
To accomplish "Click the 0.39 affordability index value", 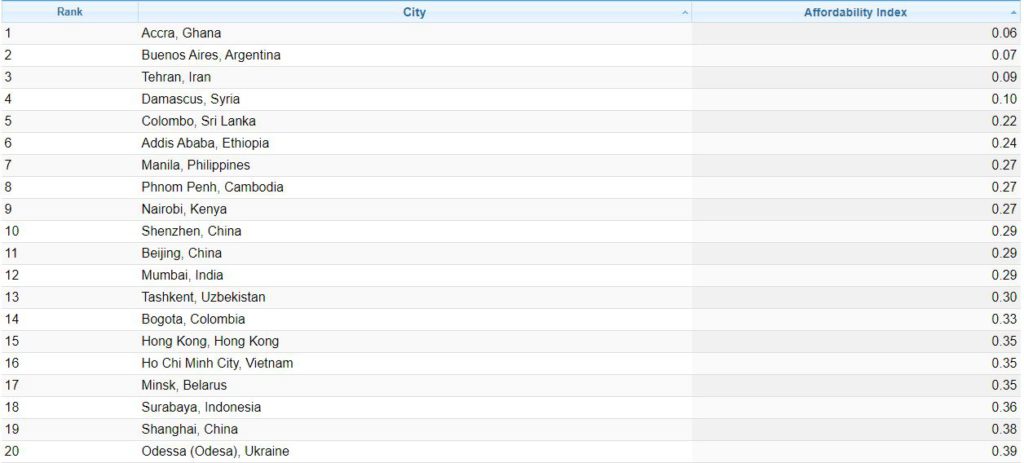I will [x=1004, y=451].
